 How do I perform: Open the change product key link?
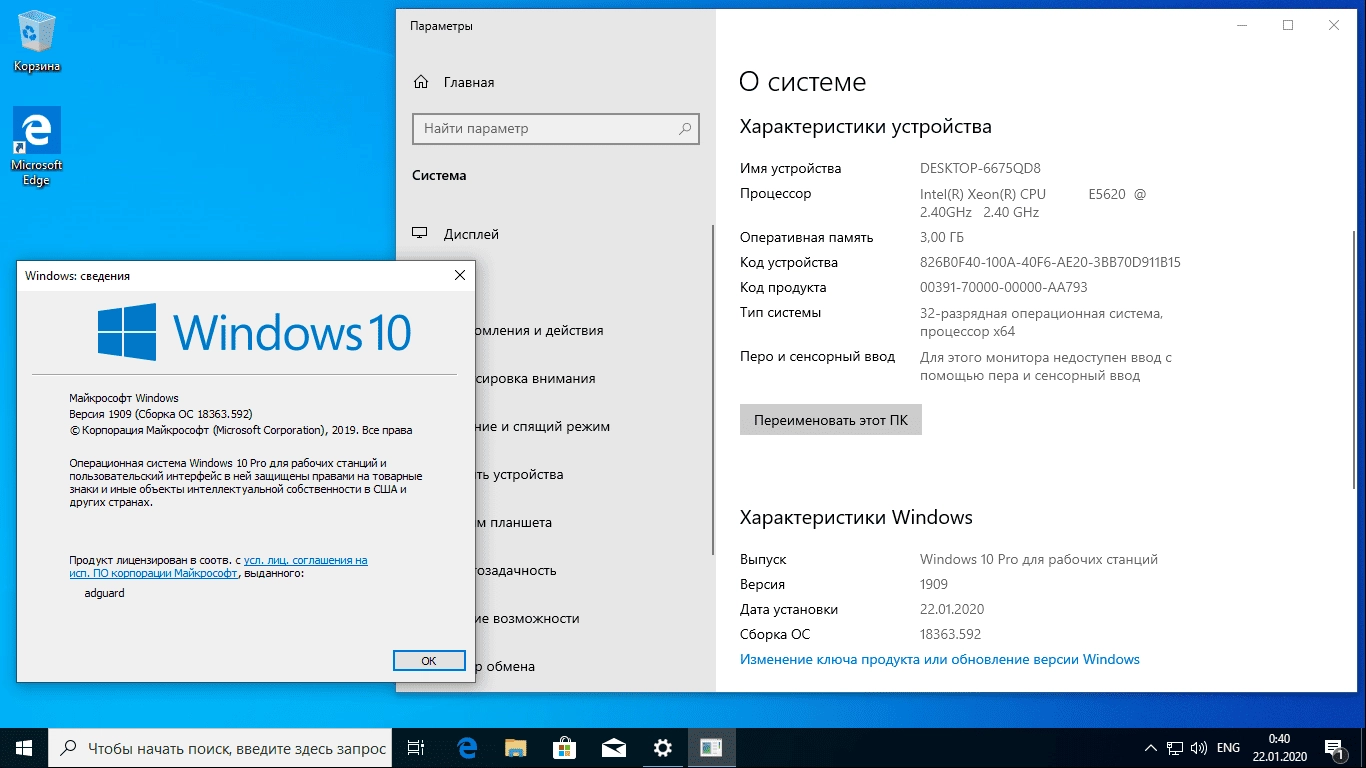tap(939, 659)
